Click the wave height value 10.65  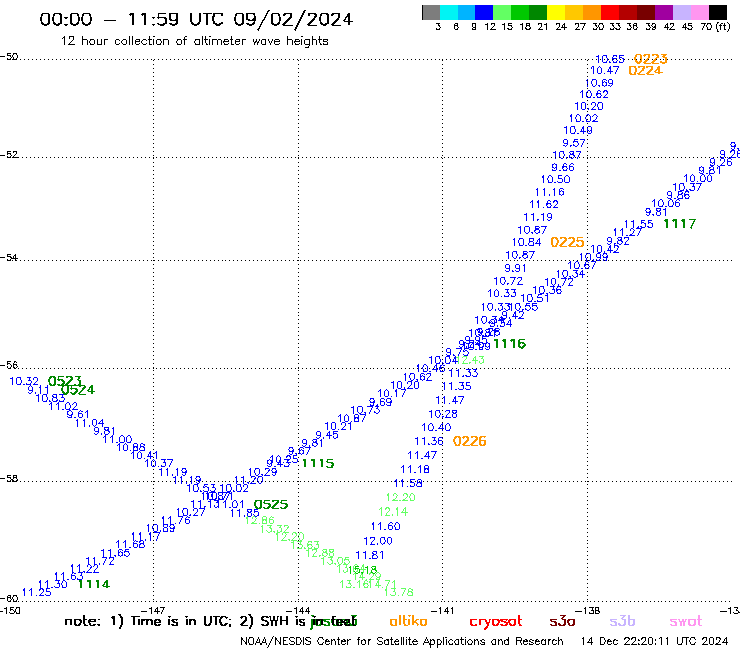(610, 59)
